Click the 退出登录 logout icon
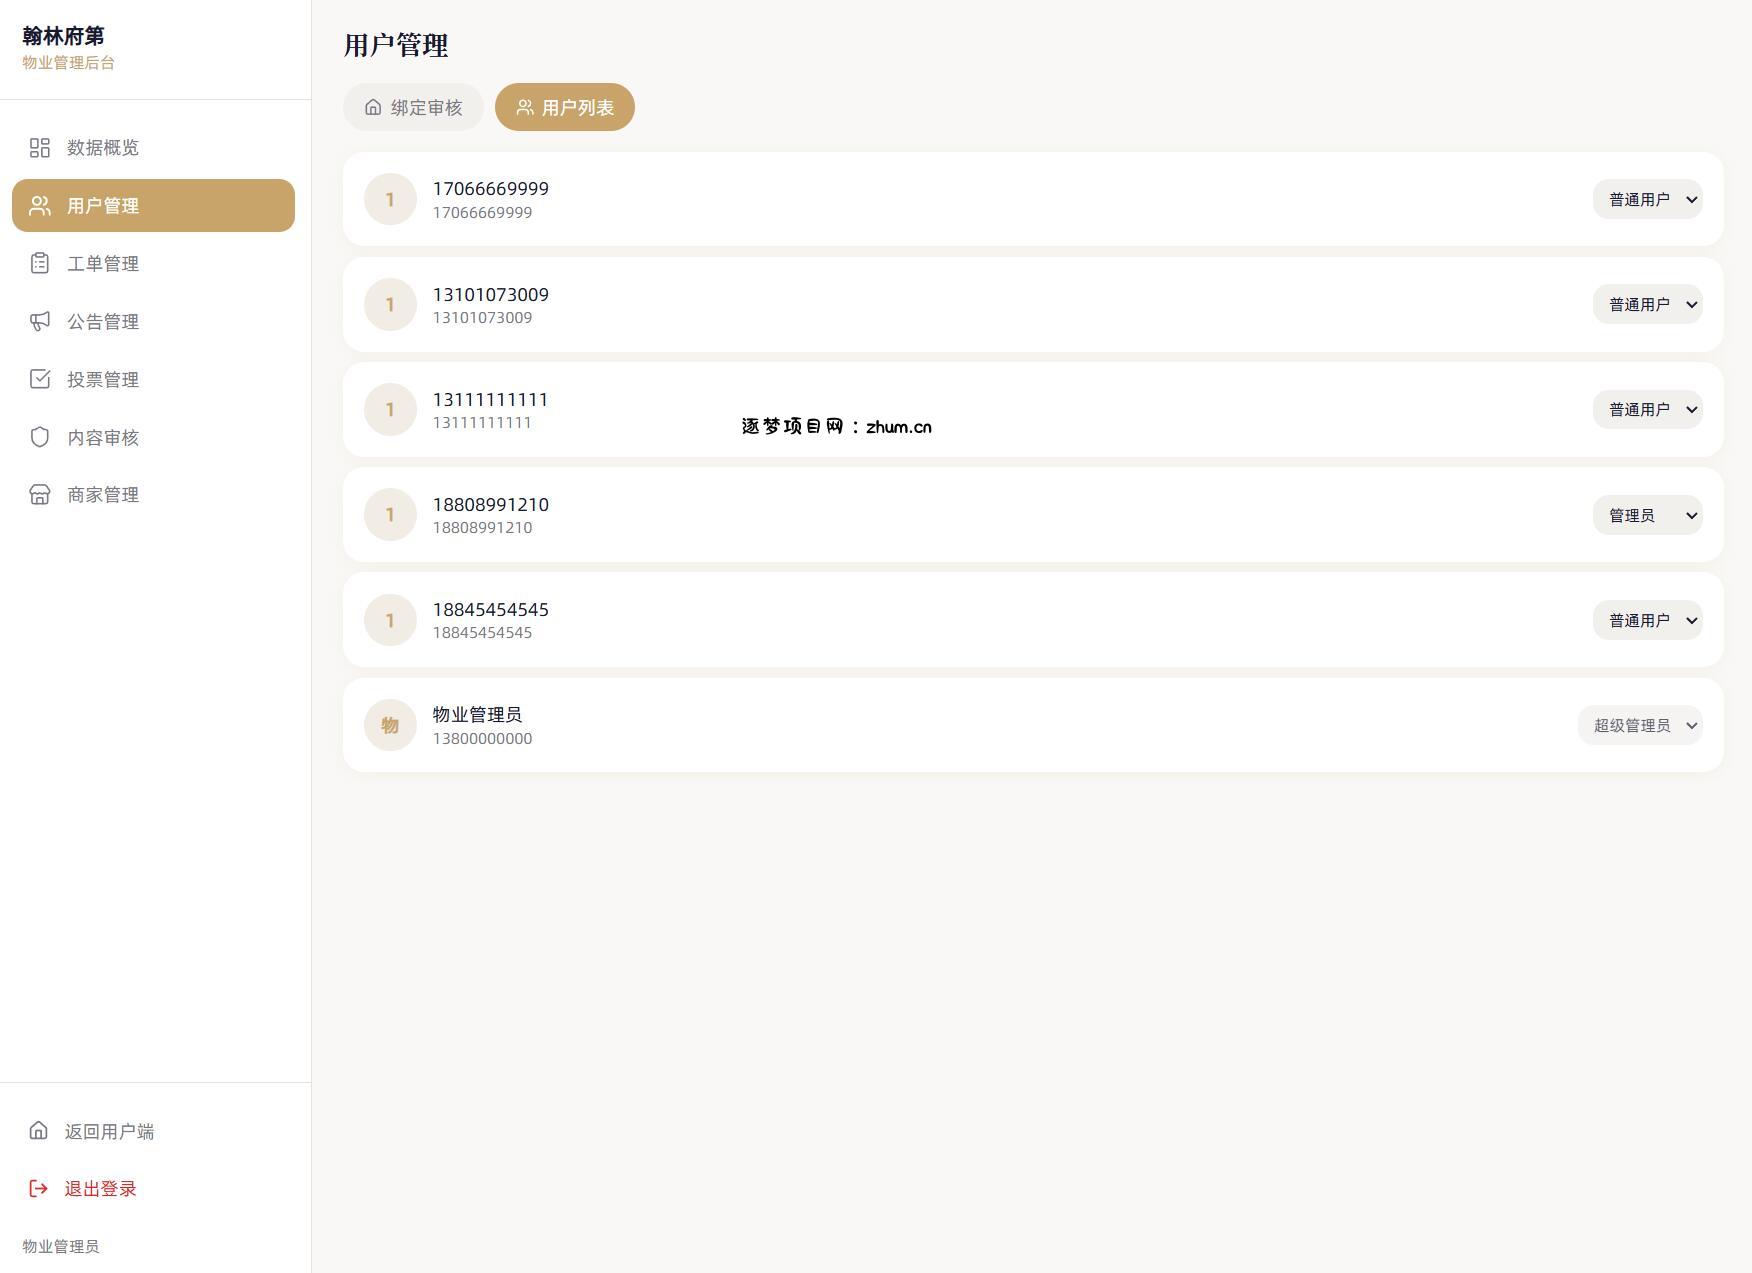1752x1273 pixels. click(x=38, y=1189)
